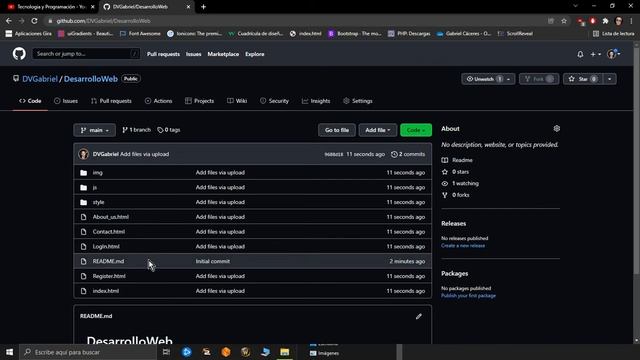
Task: Click the js folder icon
Action: point(84,187)
